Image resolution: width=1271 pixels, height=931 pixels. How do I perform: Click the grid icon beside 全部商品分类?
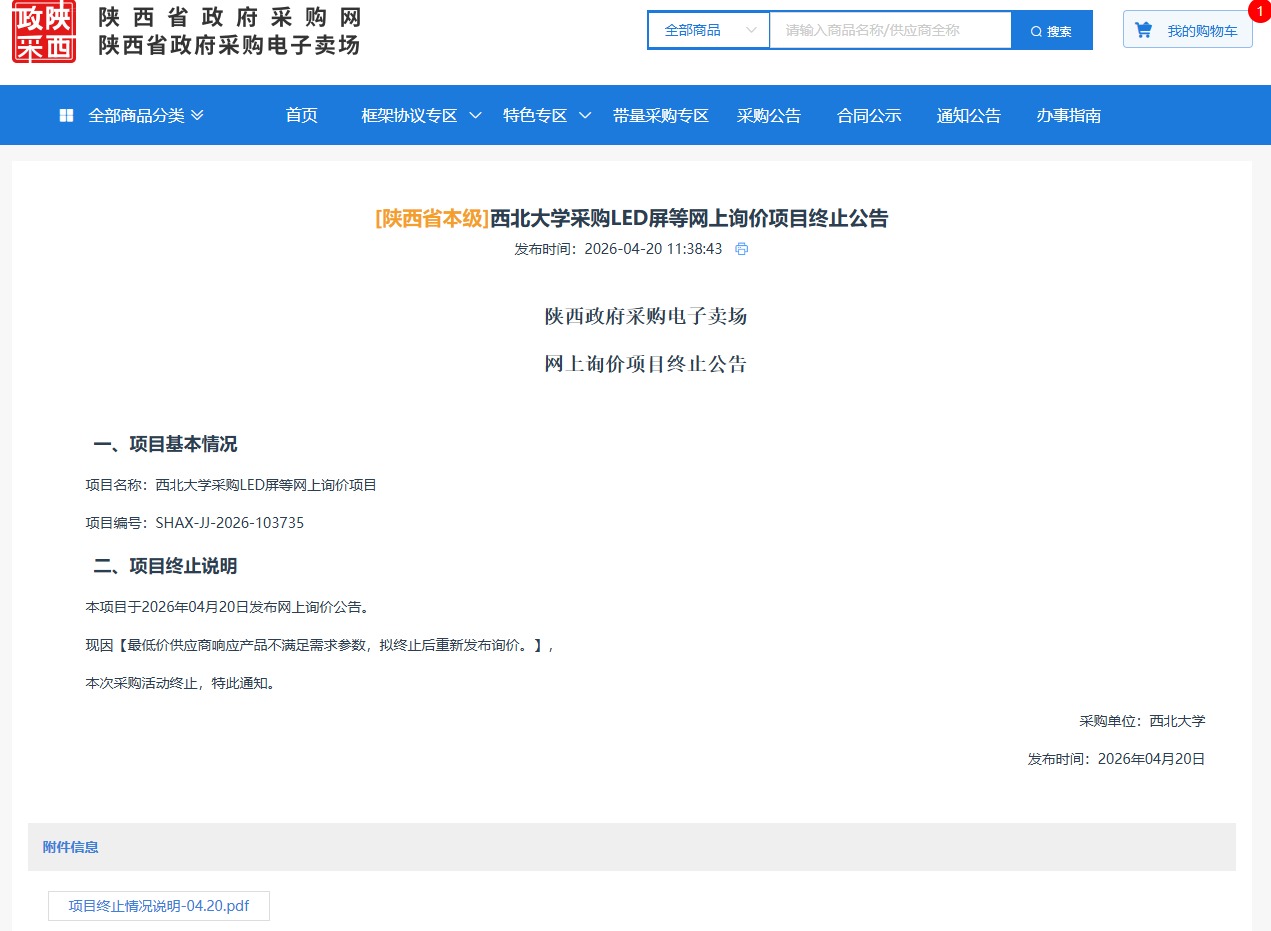point(66,116)
